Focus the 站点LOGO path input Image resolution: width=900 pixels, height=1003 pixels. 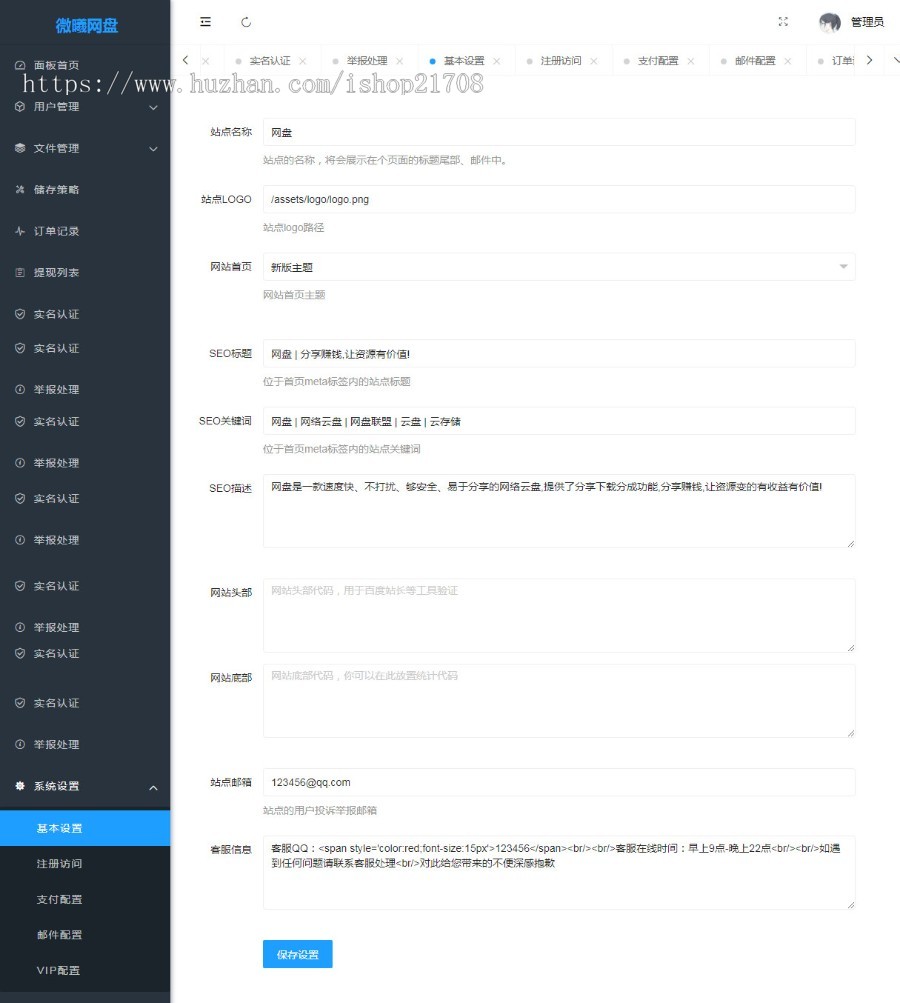pyautogui.click(x=558, y=199)
